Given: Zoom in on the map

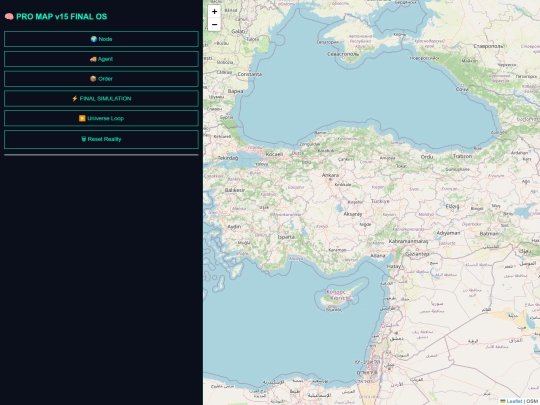Looking at the screenshot, I should pyautogui.click(x=214, y=11).
